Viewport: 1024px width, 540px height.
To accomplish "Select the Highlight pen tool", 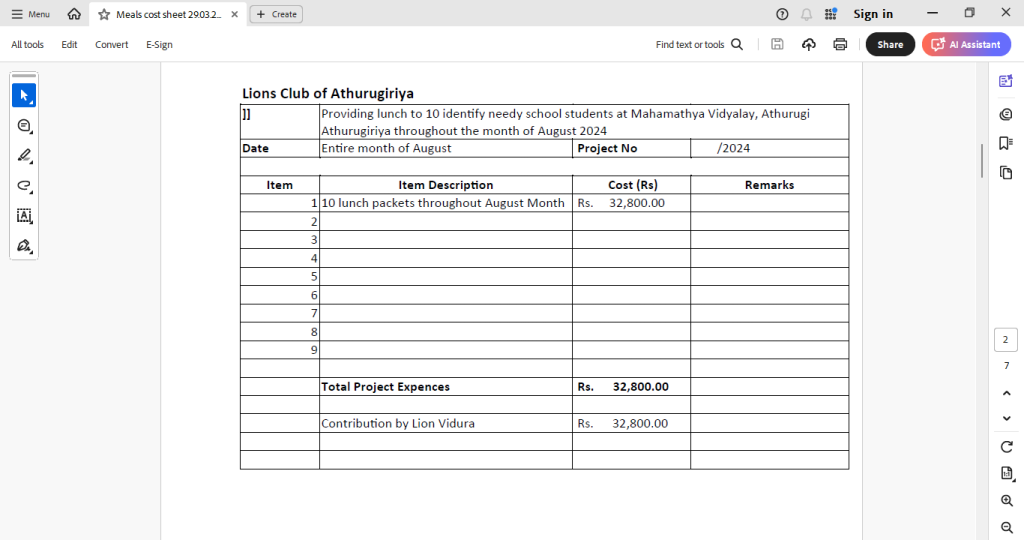I will pyautogui.click(x=24, y=155).
